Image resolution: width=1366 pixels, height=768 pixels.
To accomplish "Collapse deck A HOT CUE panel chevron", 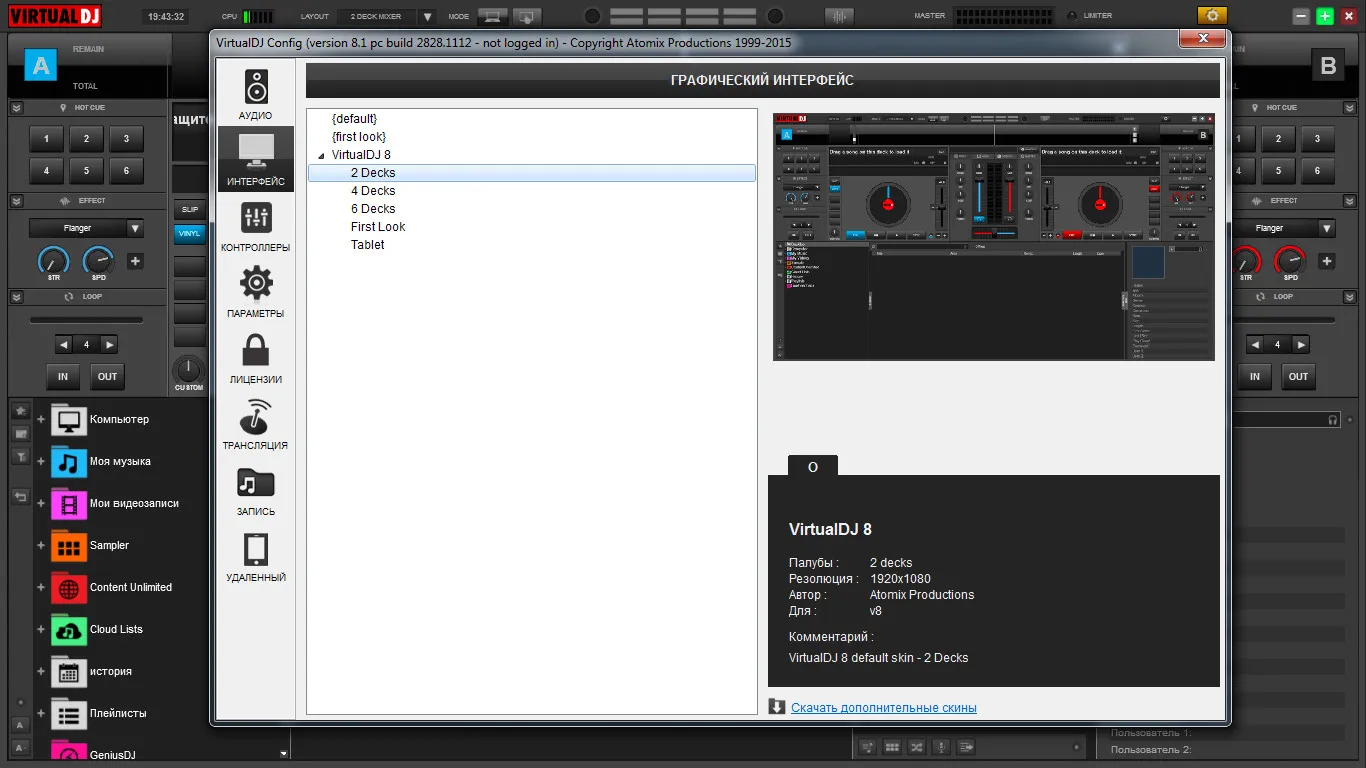I will click(17, 107).
